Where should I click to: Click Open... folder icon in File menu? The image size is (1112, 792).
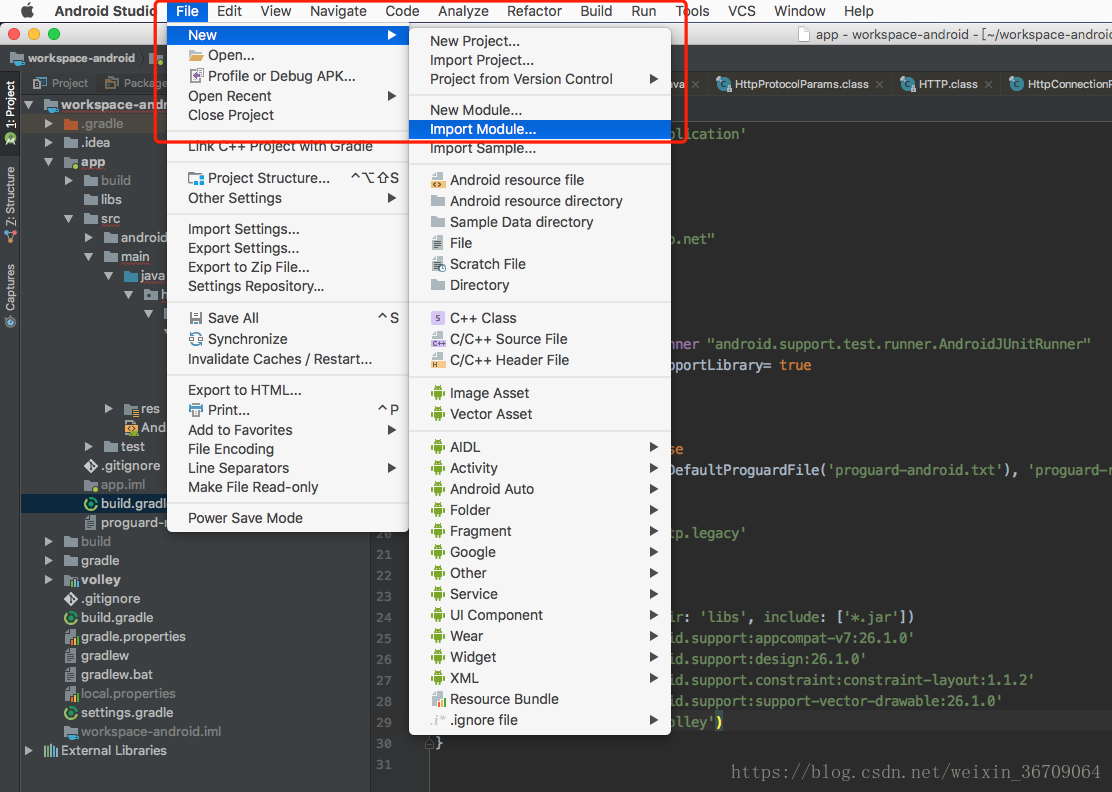(196, 55)
